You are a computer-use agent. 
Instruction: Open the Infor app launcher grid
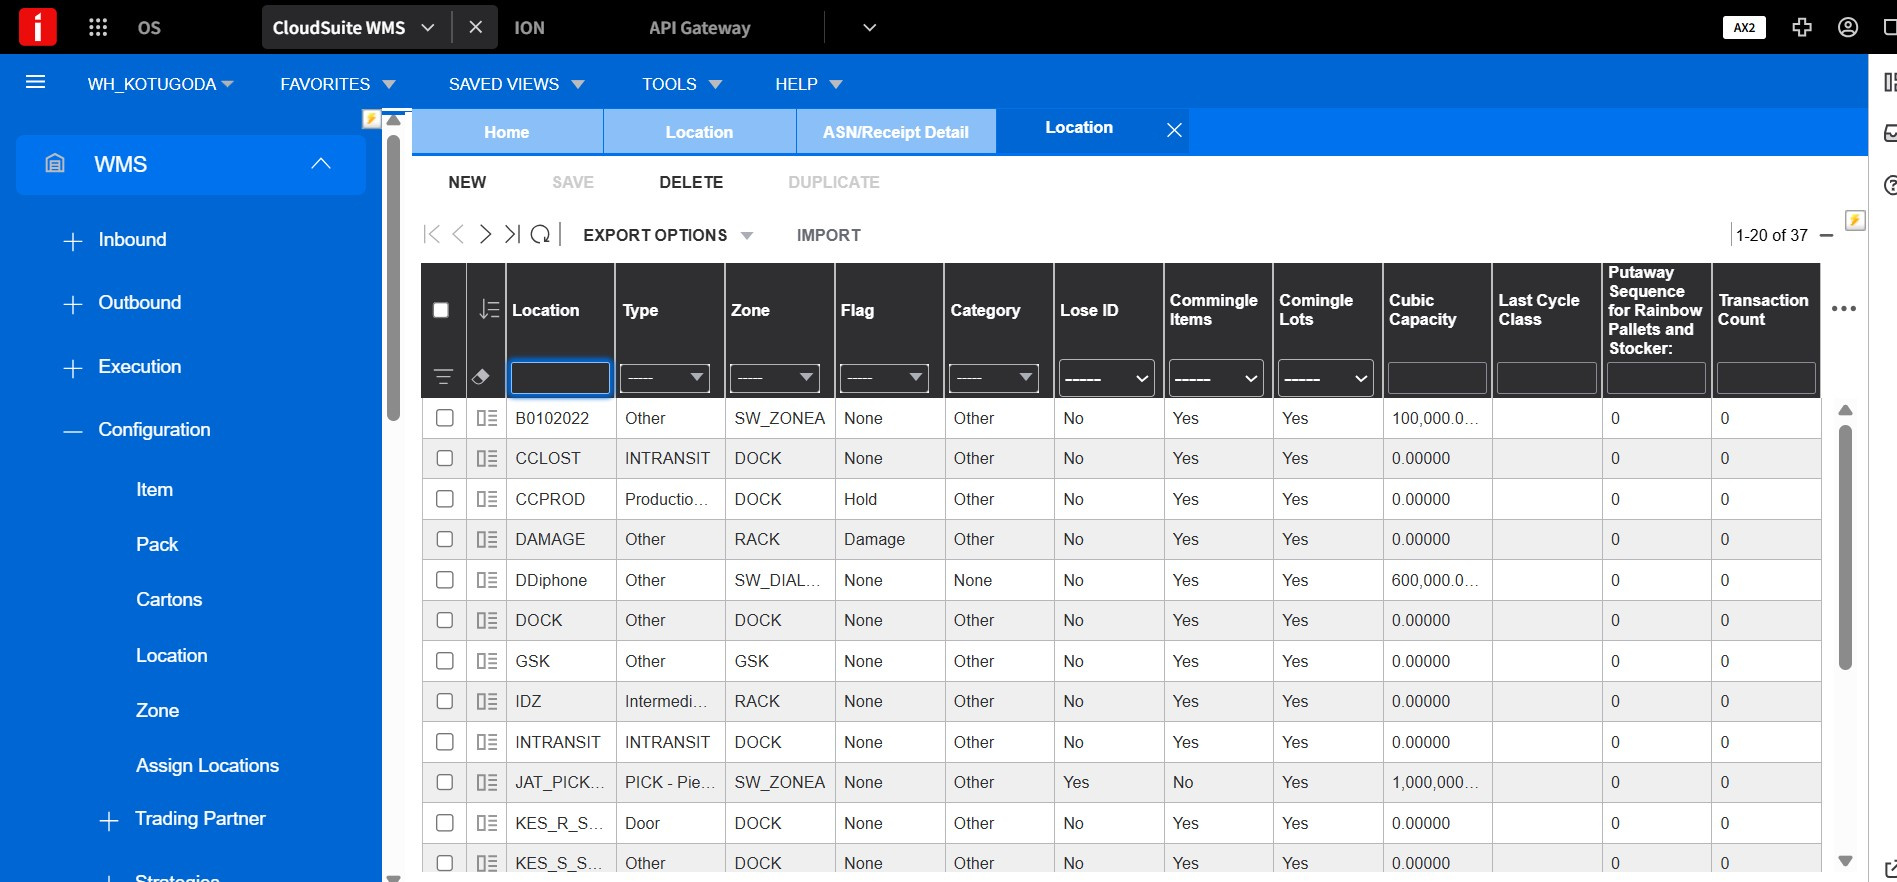(x=98, y=27)
